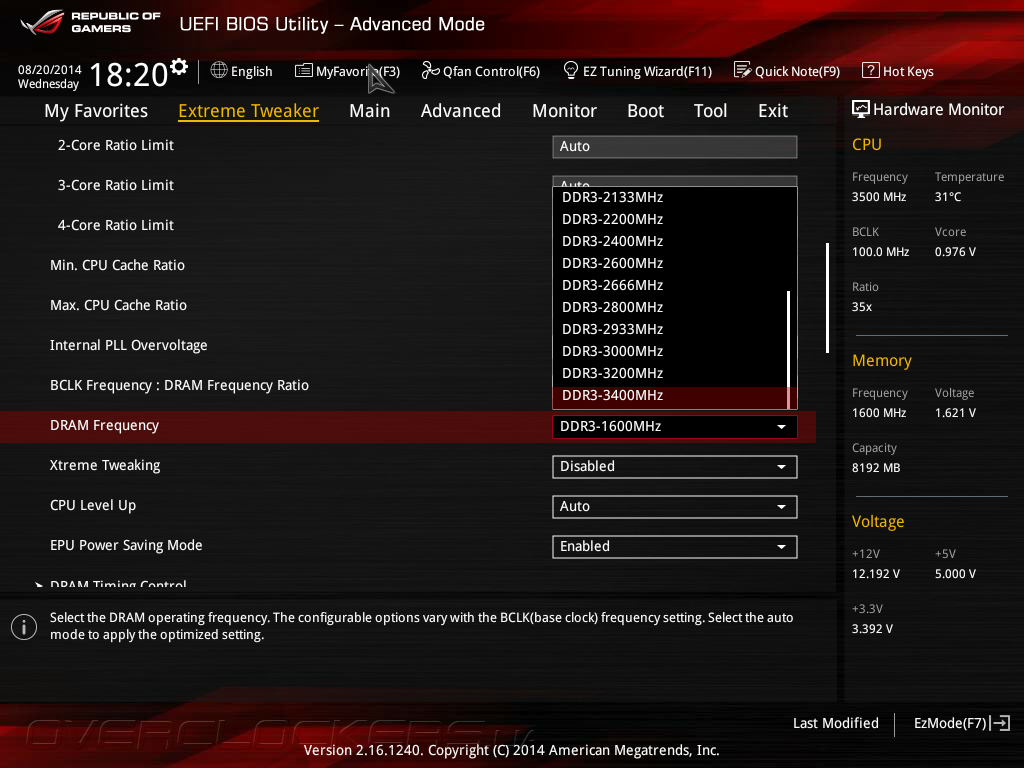Launch EZ Tuning Wizard(F11)
1024x768 pixels.
point(637,71)
